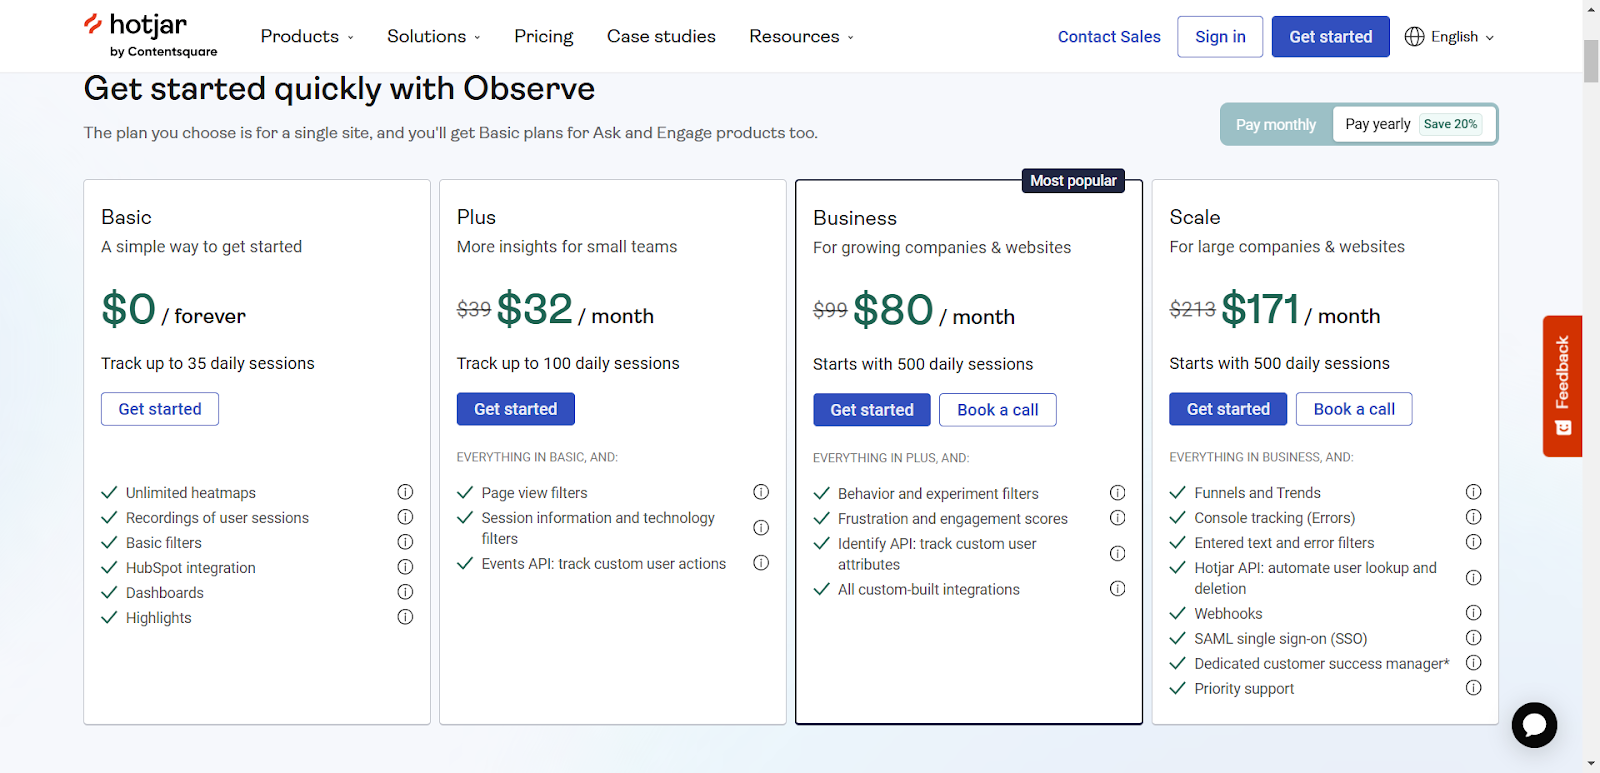This screenshot has height=773, width=1600.
Task: View info icon next to Highlights
Action: click(405, 617)
